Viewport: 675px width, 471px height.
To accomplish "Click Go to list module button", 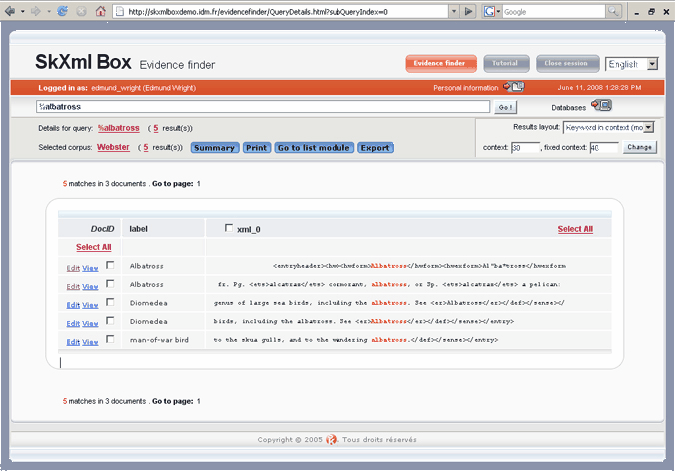I will point(314,148).
